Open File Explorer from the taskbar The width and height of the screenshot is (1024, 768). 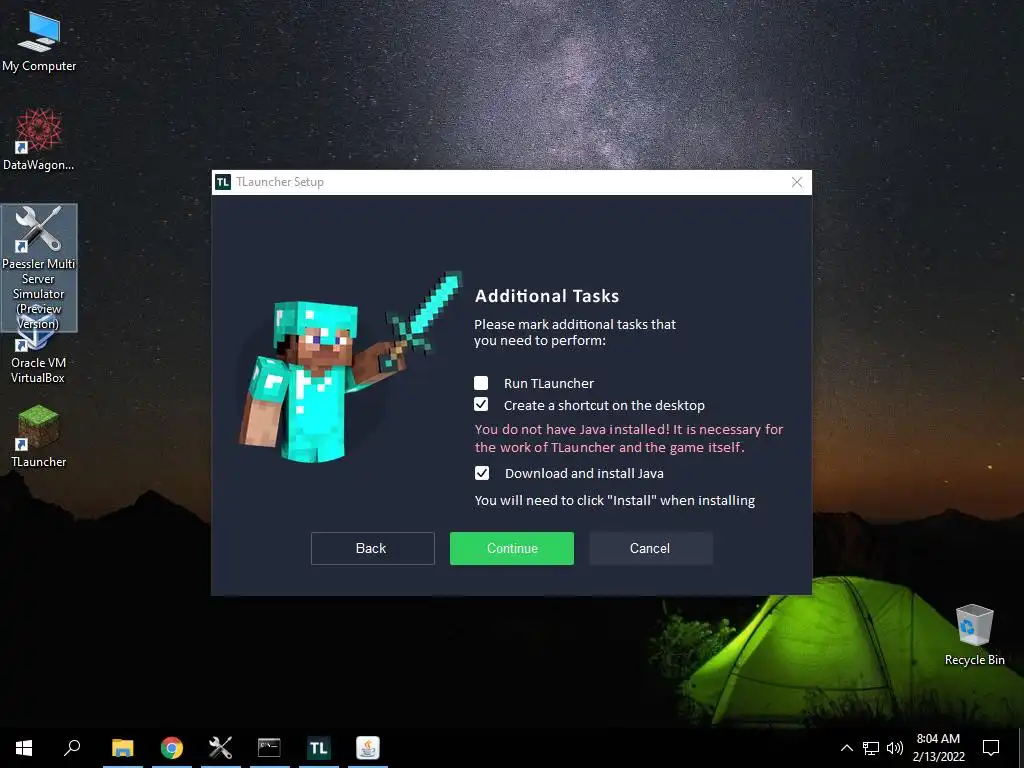122,748
